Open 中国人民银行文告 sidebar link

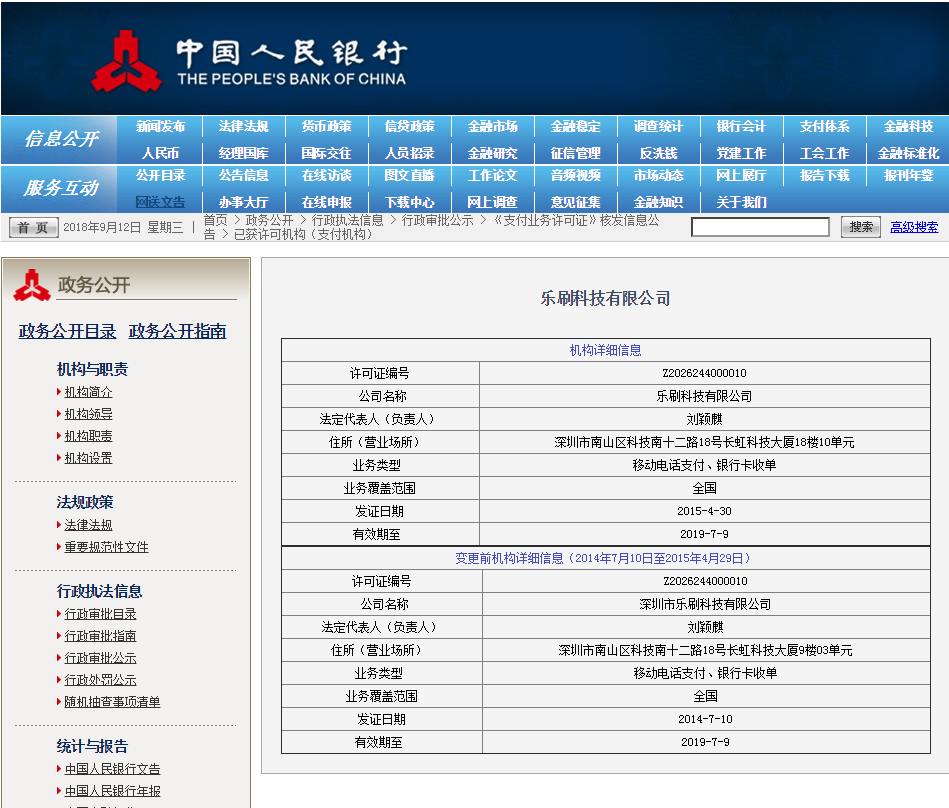tap(113, 769)
